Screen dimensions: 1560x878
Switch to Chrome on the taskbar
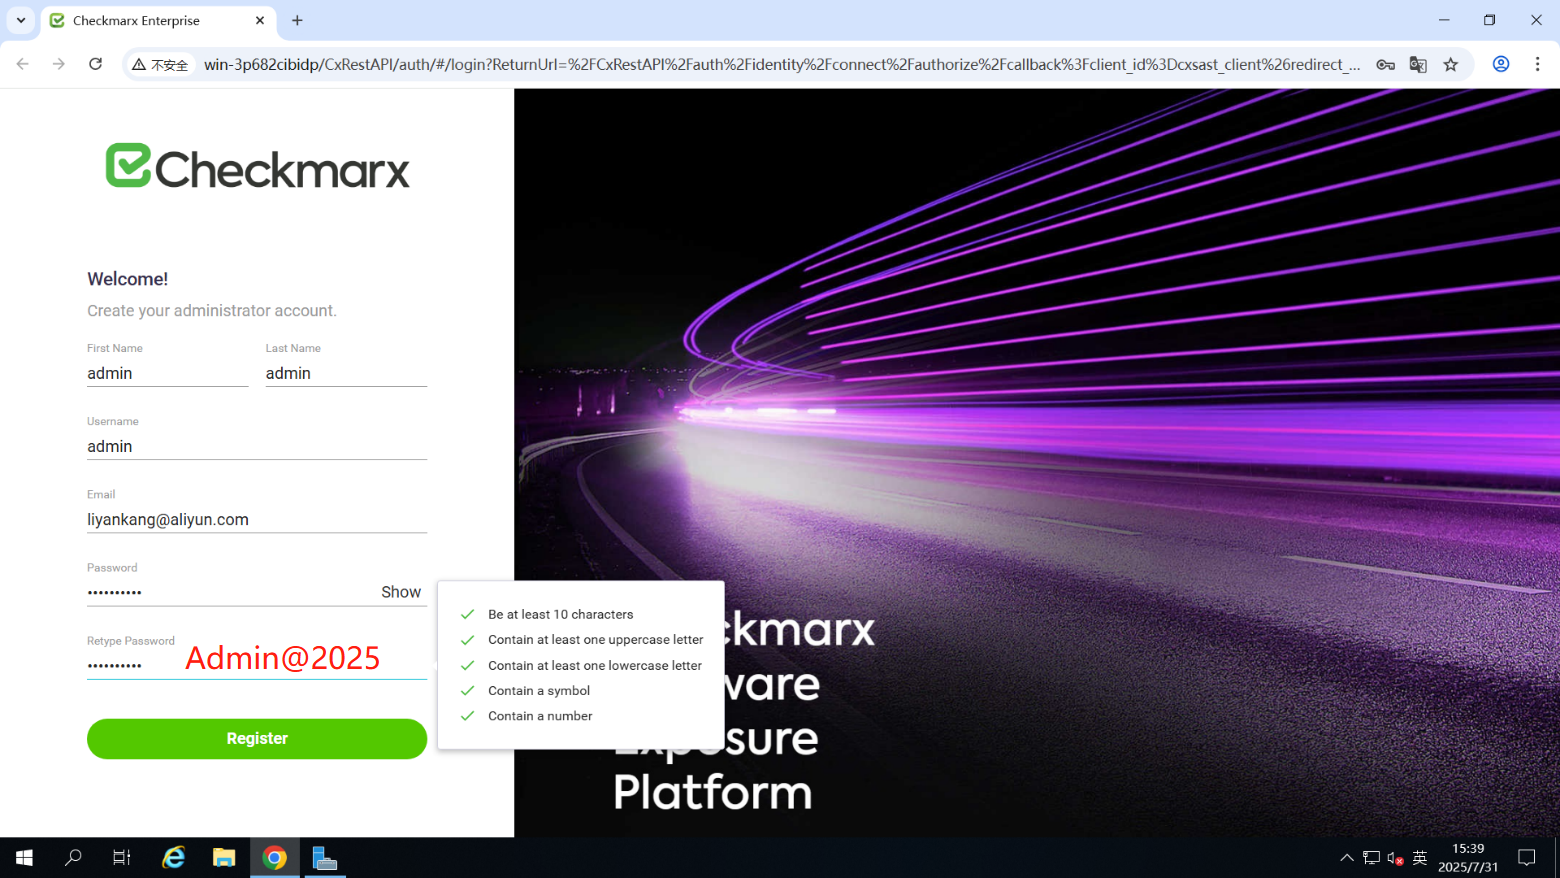[x=274, y=858]
